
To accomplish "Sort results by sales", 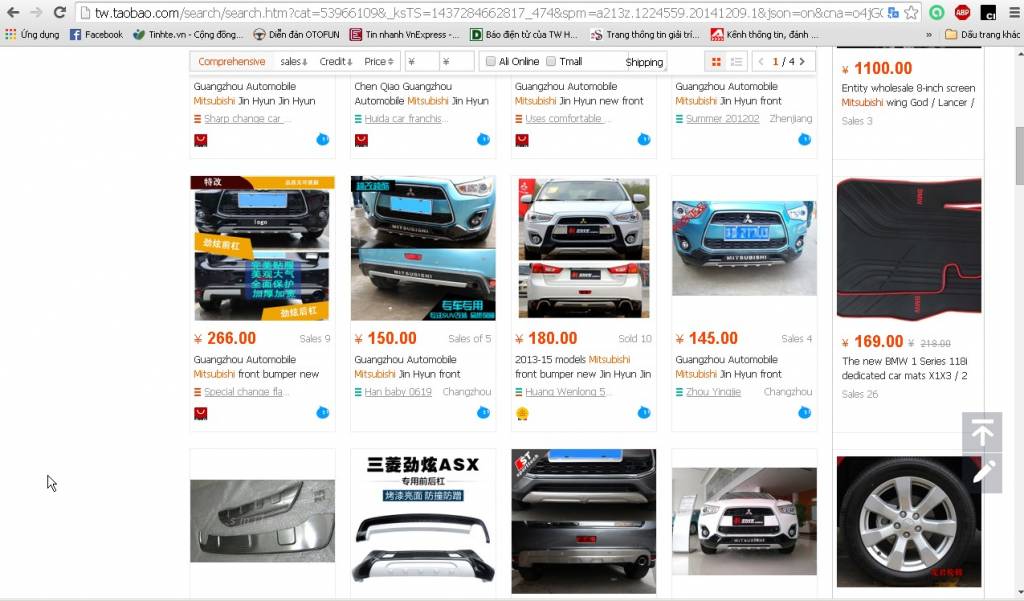I will point(294,61).
